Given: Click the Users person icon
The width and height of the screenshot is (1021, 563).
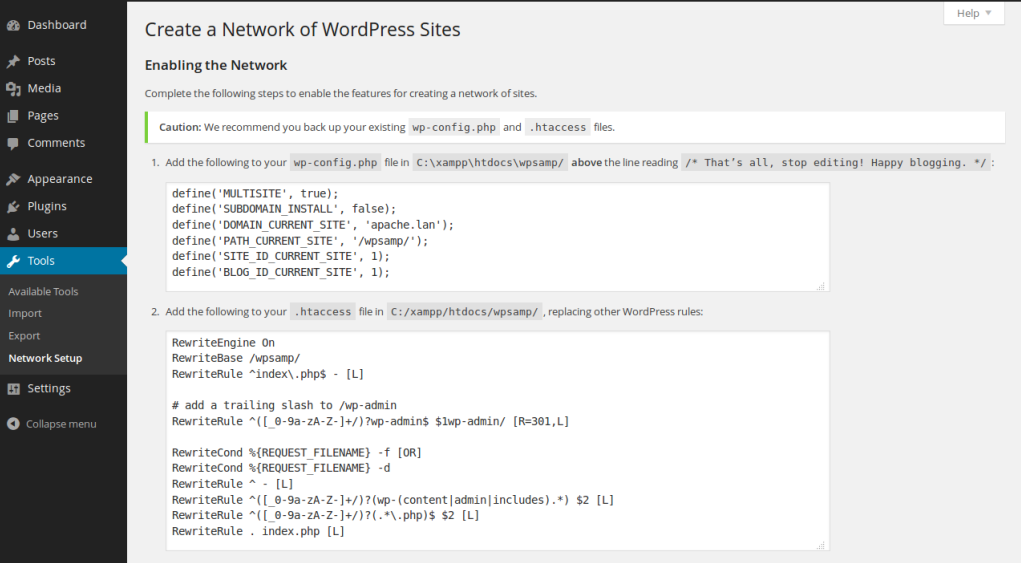Looking at the screenshot, I should coord(13,234).
